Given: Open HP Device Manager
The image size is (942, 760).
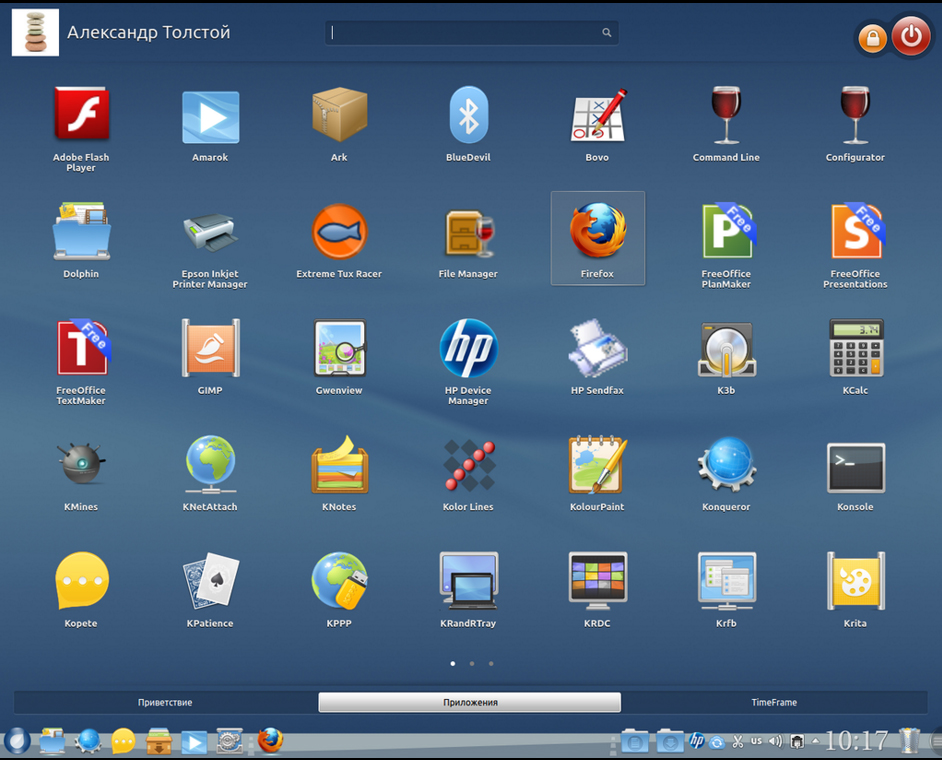Looking at the screenshot, I should click(x=468, y=349).
